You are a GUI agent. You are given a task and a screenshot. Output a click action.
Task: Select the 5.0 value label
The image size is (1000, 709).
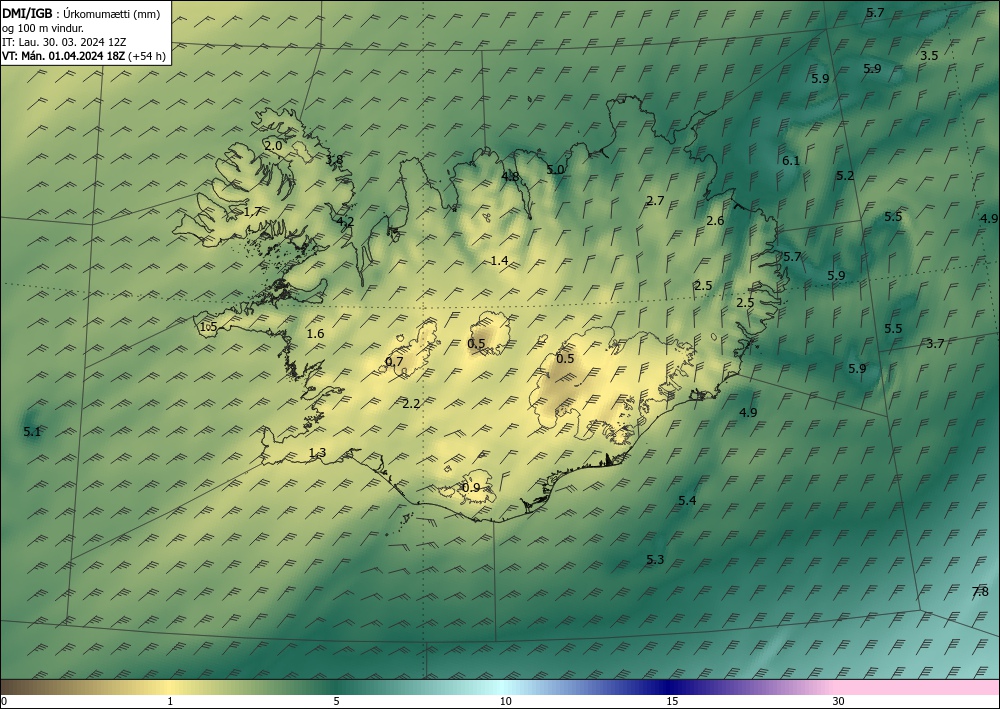click(x=555, y=170)
